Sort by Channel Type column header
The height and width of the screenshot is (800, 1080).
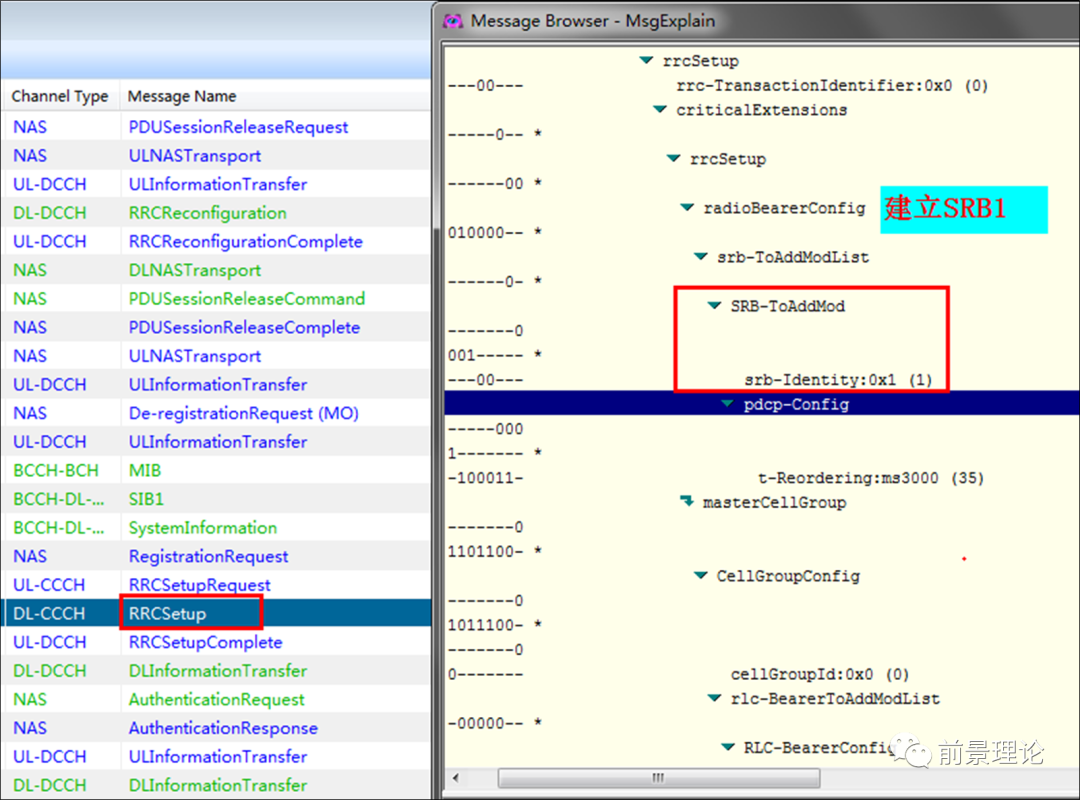60,96
